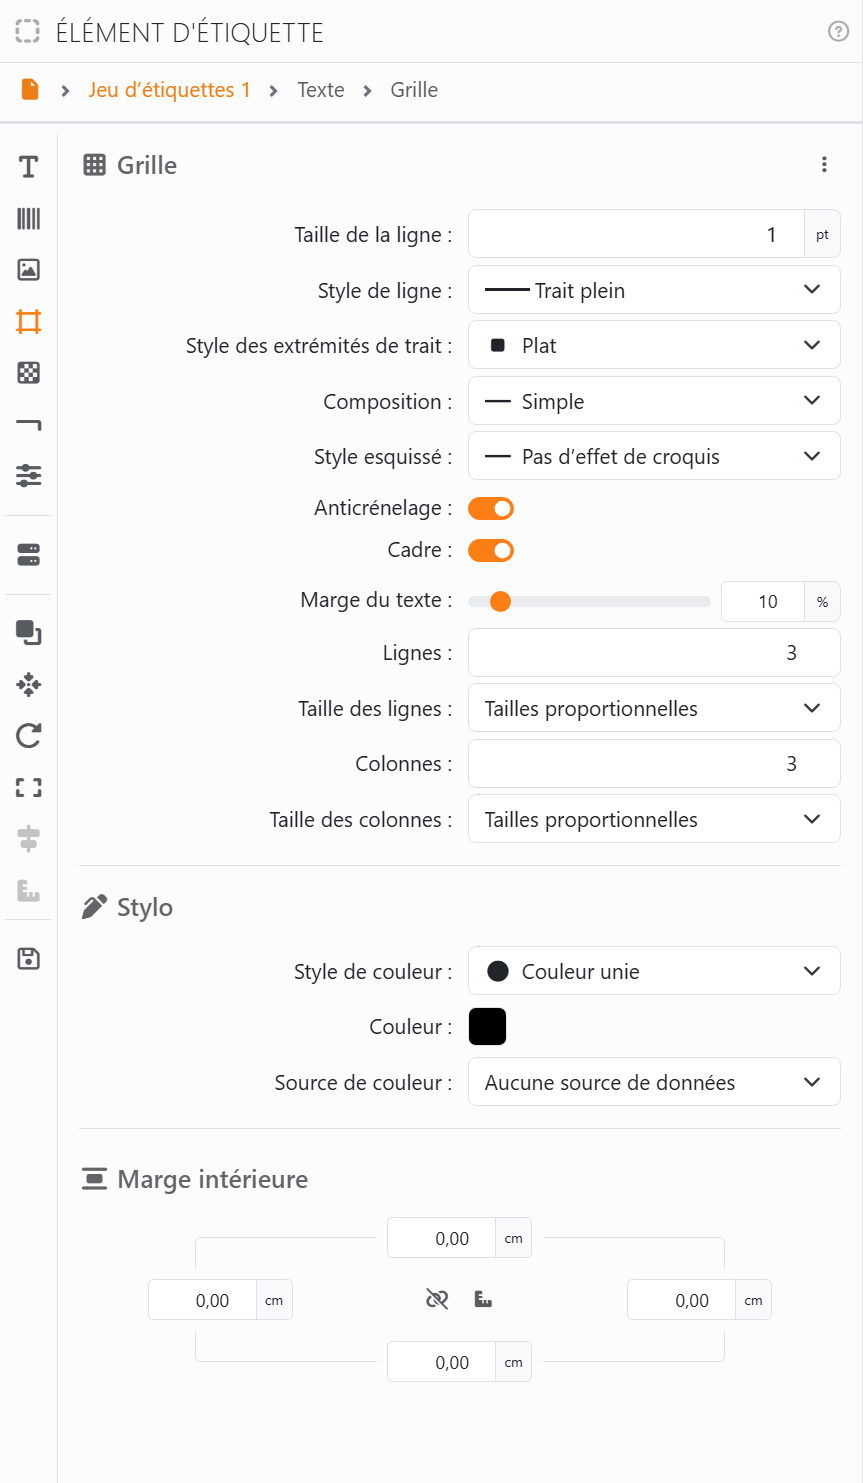Click the Lignes number field

(x=654, y=653)
